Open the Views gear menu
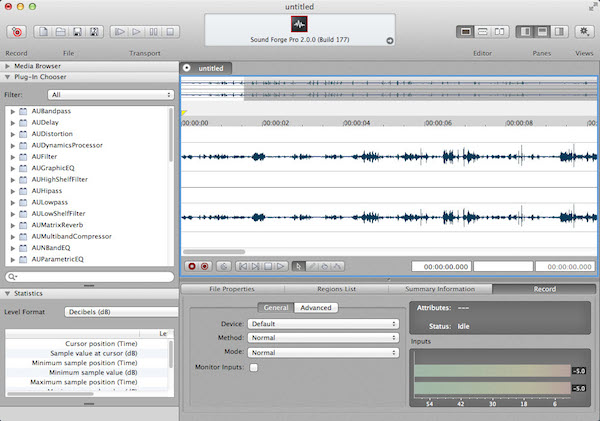600x421 pixels. click(x=584, y=33)
